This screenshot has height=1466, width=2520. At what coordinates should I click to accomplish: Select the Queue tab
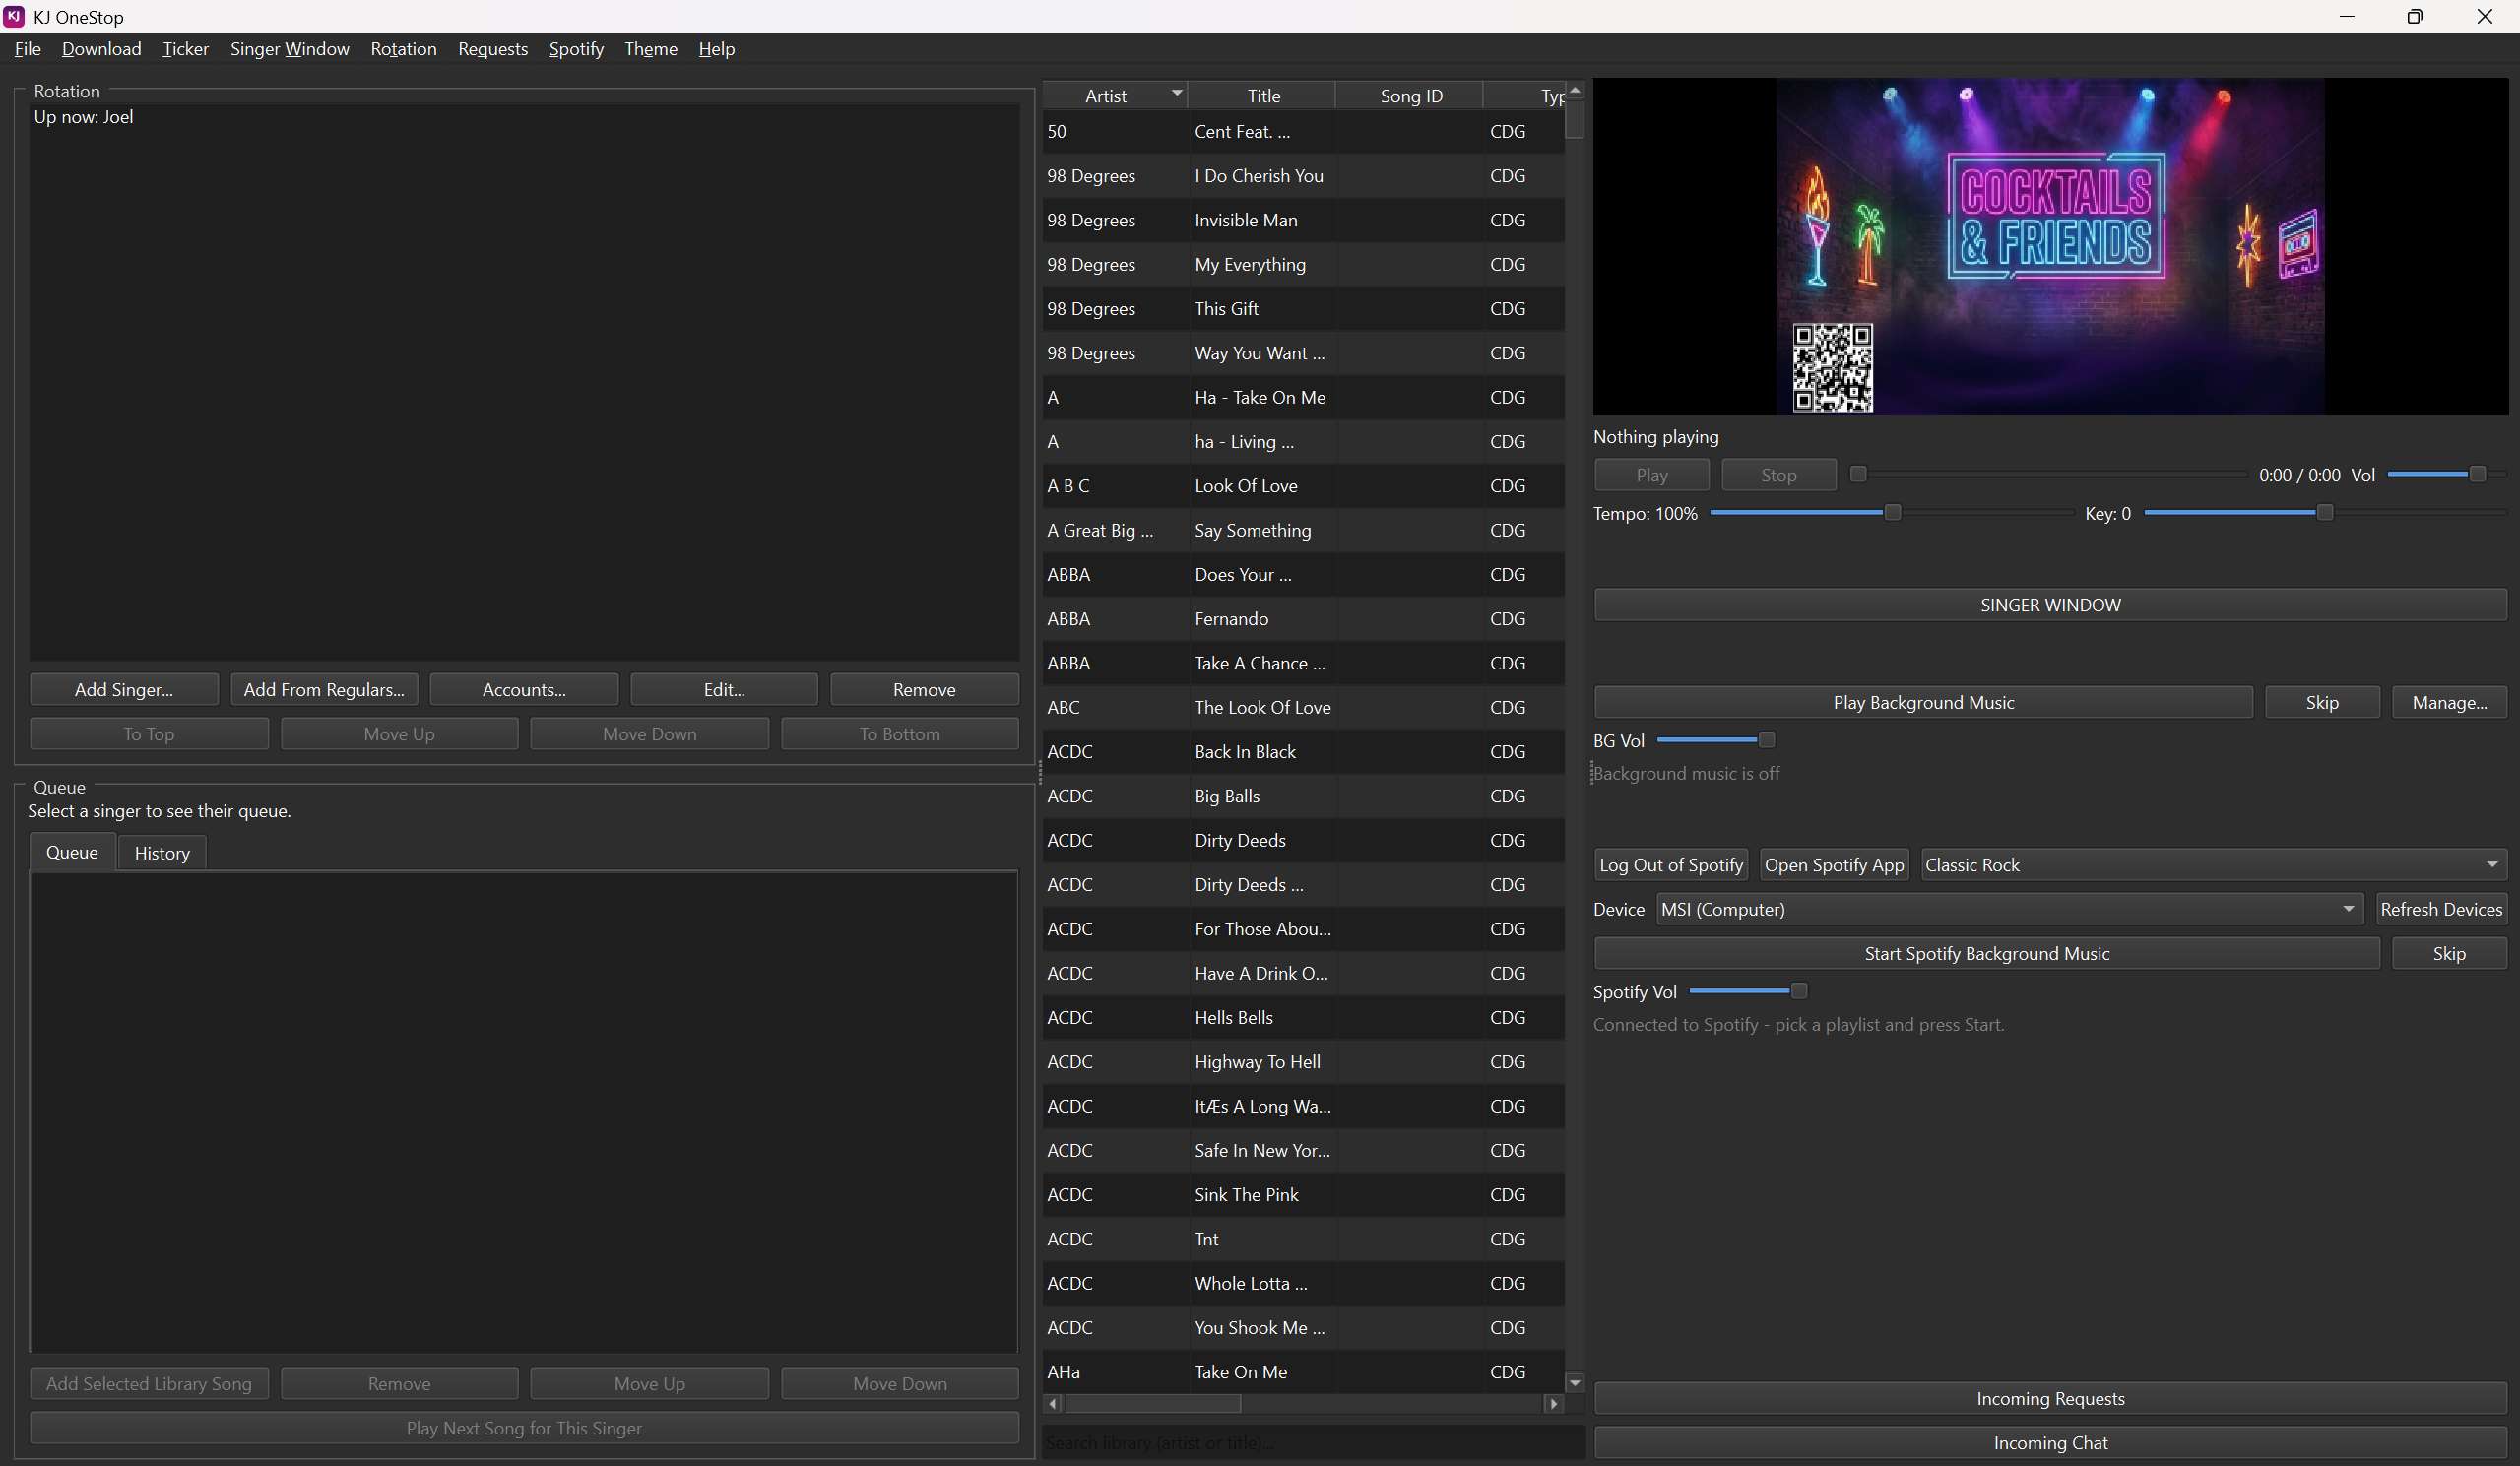[x=72, y=852]
